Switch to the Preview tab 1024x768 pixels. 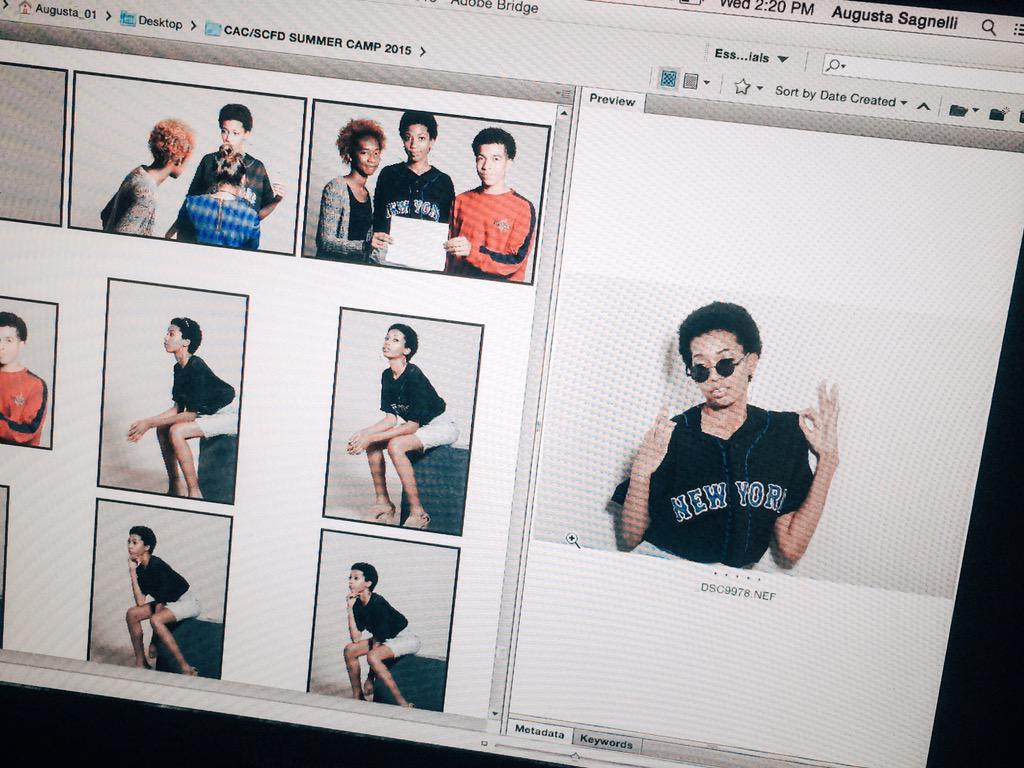coord(612,100)
